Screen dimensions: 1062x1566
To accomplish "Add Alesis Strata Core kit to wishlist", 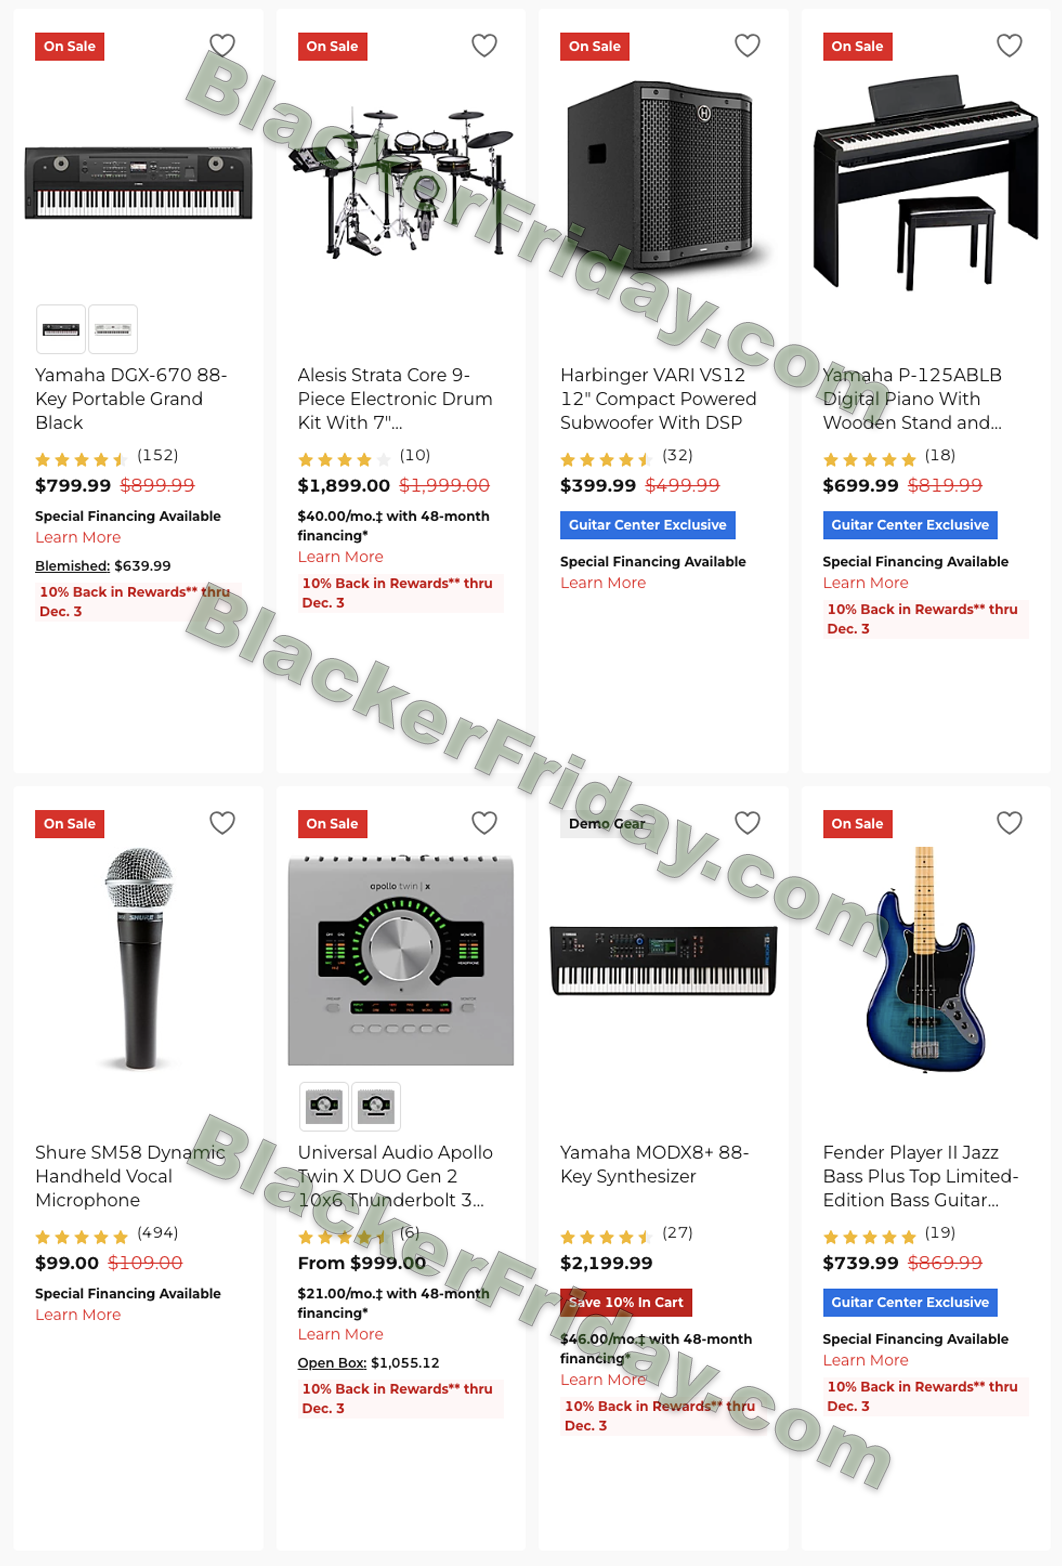I will tap(484, 45).
